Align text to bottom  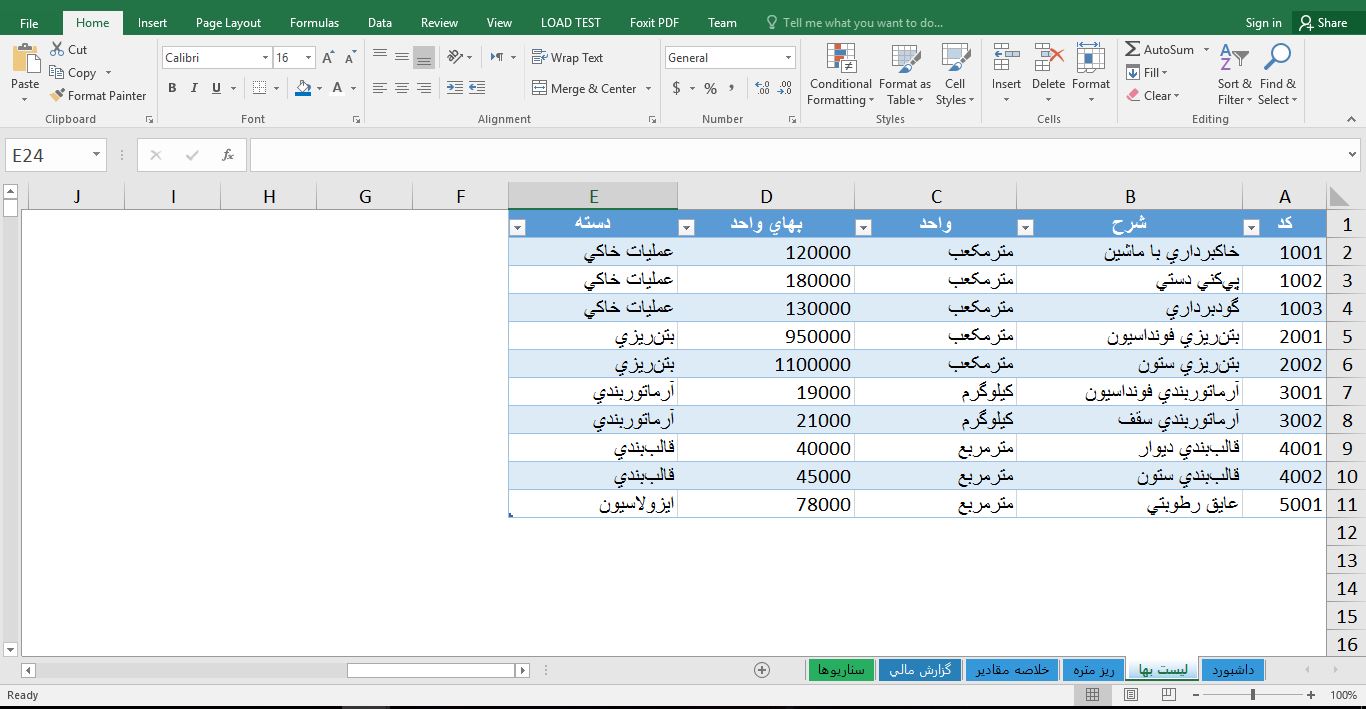pos(424,57)
